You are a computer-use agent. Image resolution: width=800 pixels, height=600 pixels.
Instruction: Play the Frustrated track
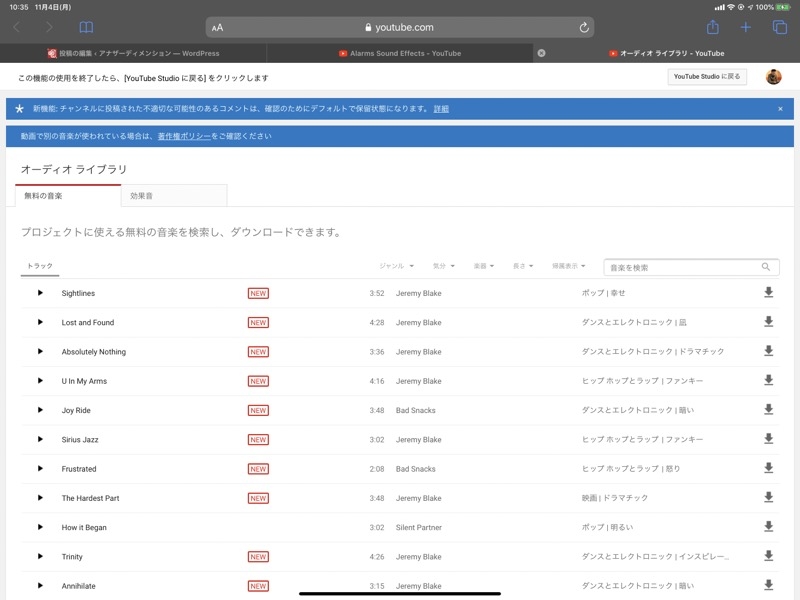click(x=40, y=468)
